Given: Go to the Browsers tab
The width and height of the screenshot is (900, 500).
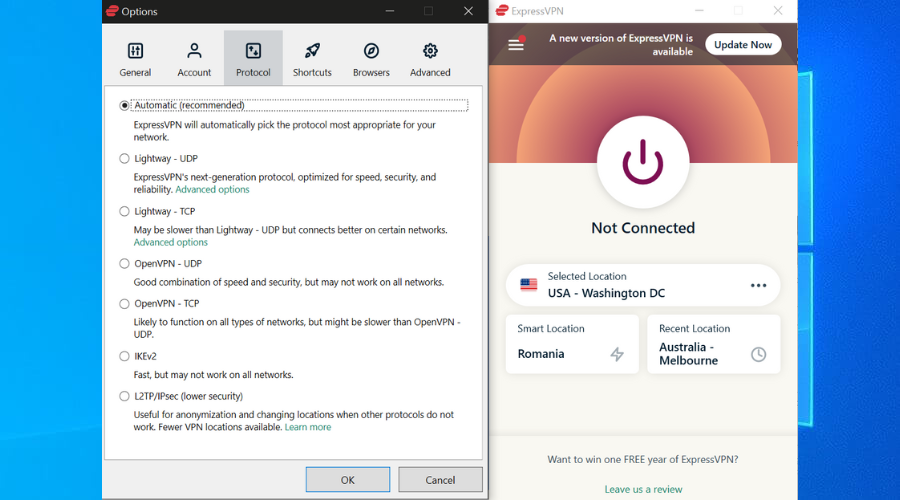Looking at the screenshot, I should pyautogui.click(x=371, y=59).
